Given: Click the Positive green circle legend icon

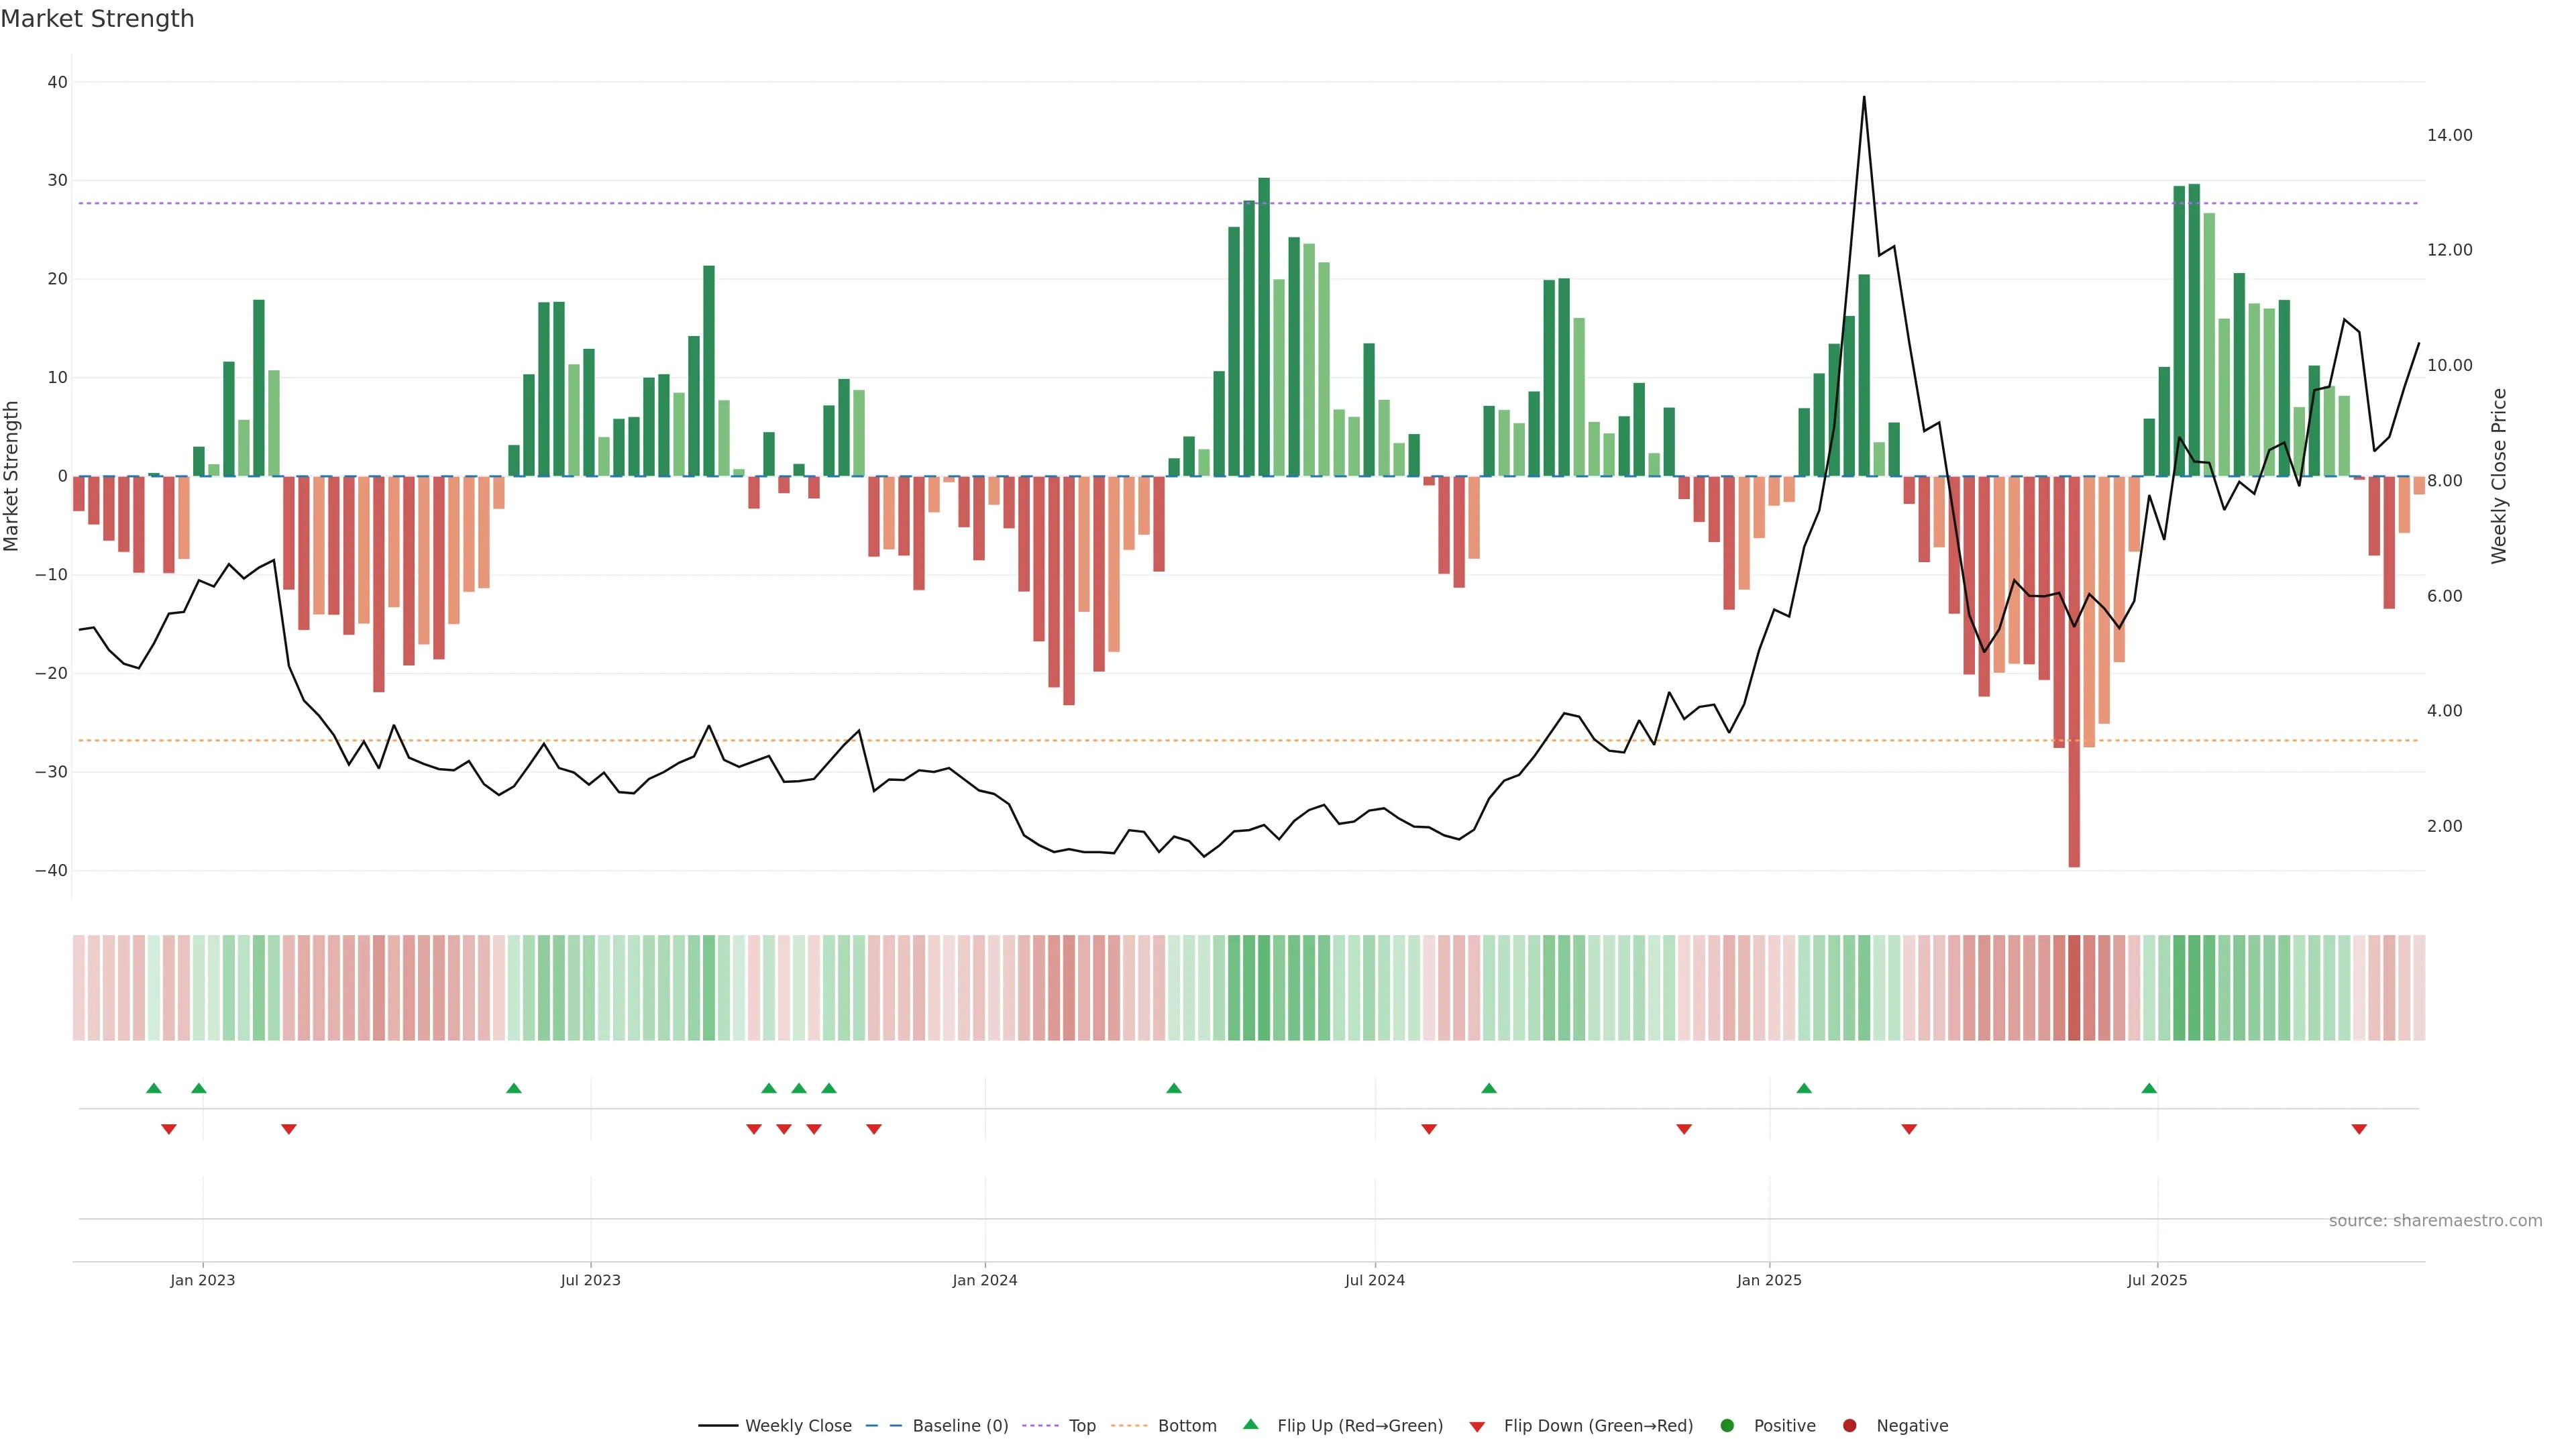Looking at the screenshot, I should coord(1727,1425).
